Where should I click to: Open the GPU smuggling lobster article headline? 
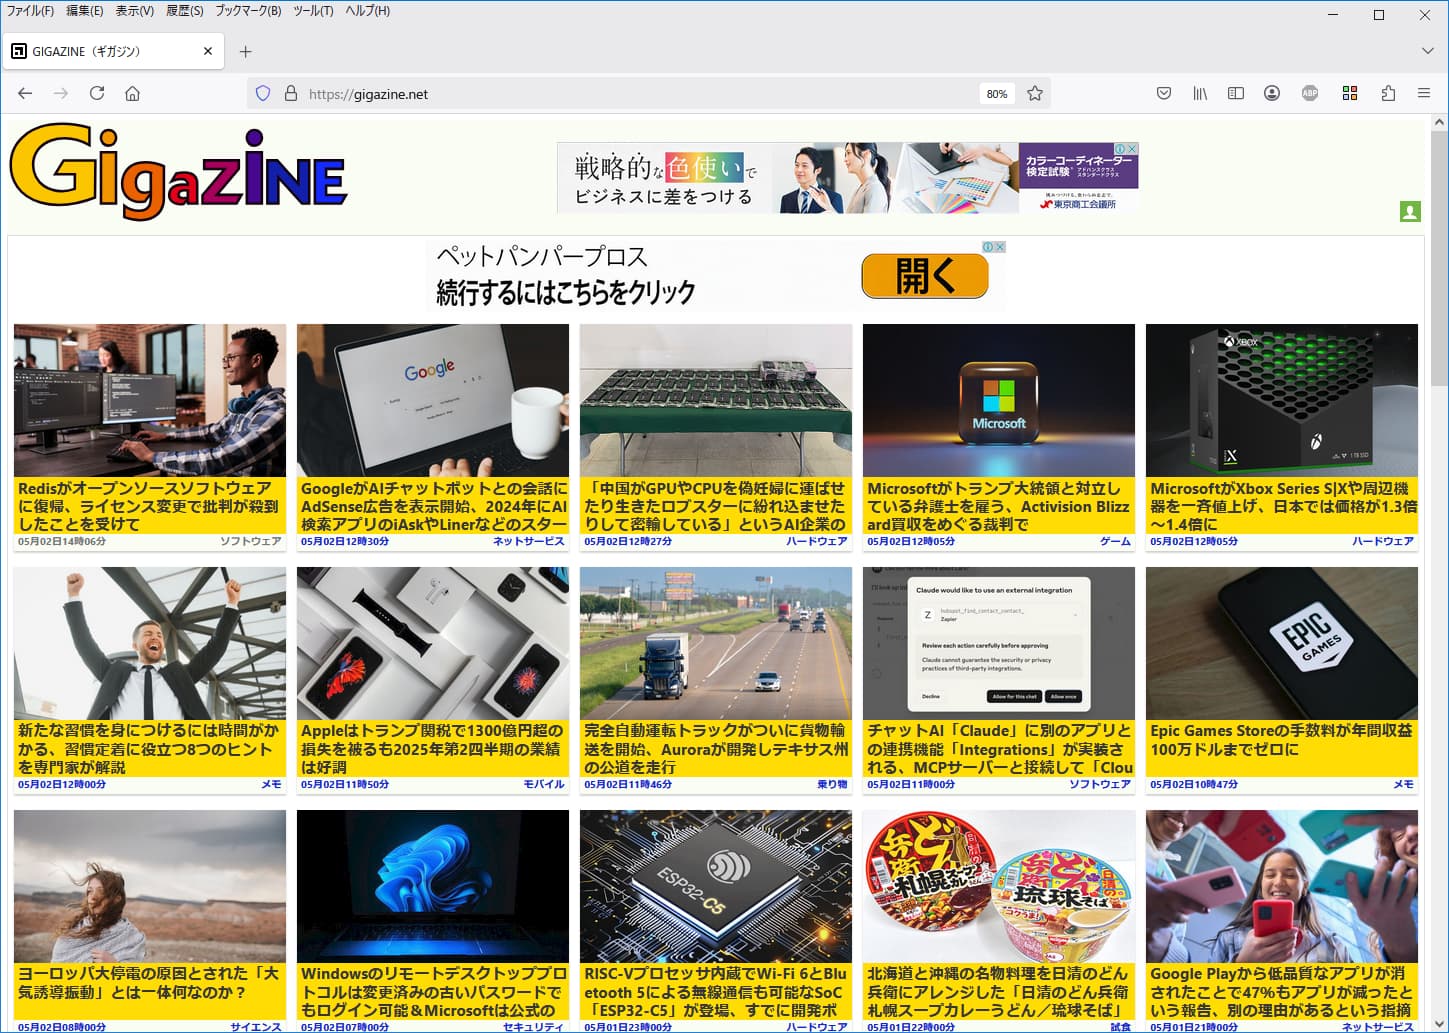[x=716, y=506]
